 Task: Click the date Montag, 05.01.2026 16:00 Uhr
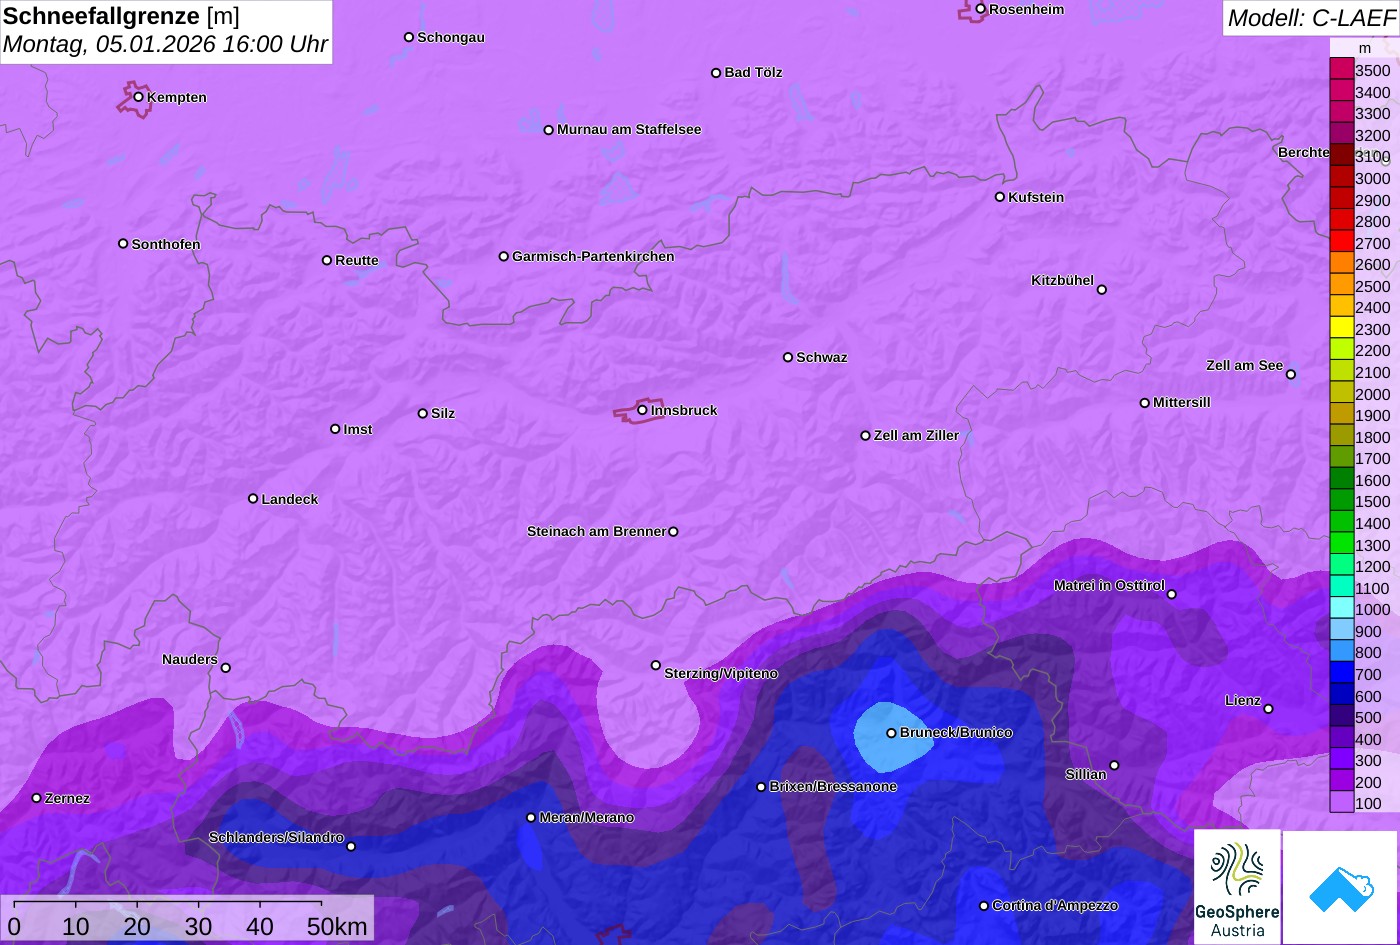[x=165, y=45]
